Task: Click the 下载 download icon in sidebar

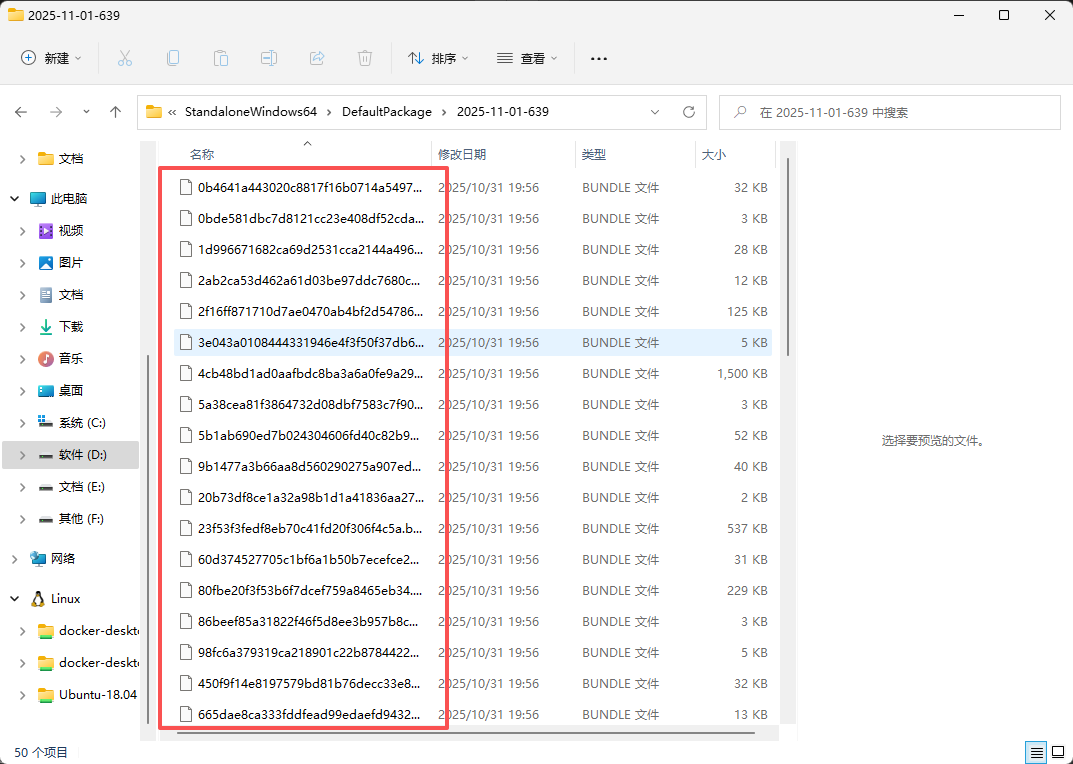Action: click(46, 327)
